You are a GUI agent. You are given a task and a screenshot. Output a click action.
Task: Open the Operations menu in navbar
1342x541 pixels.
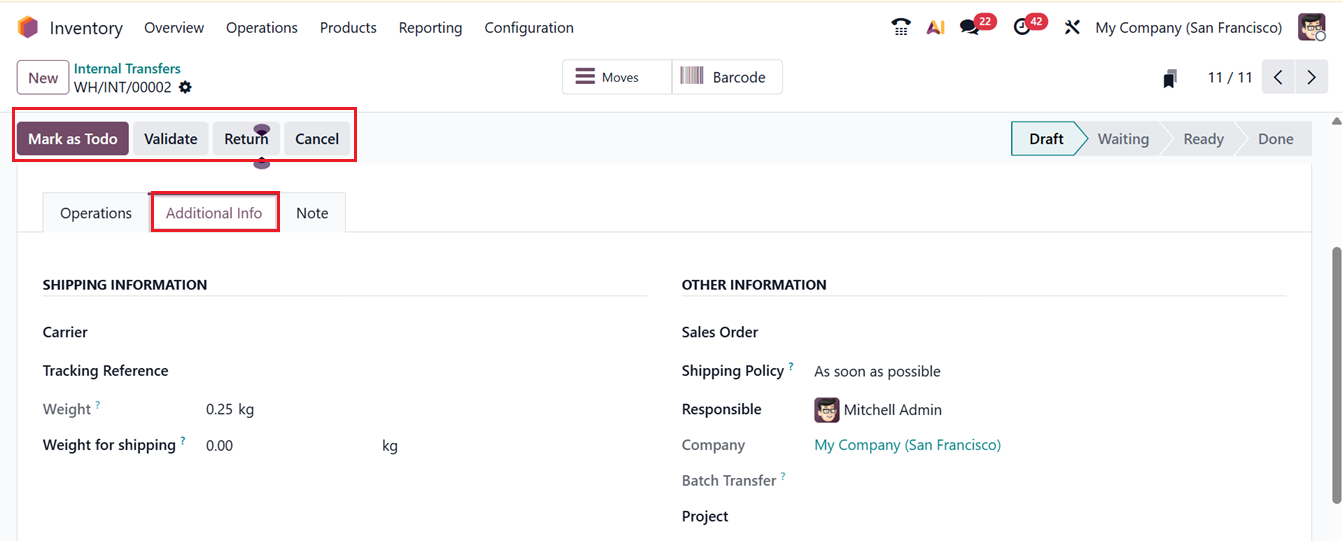coord(262,27)
